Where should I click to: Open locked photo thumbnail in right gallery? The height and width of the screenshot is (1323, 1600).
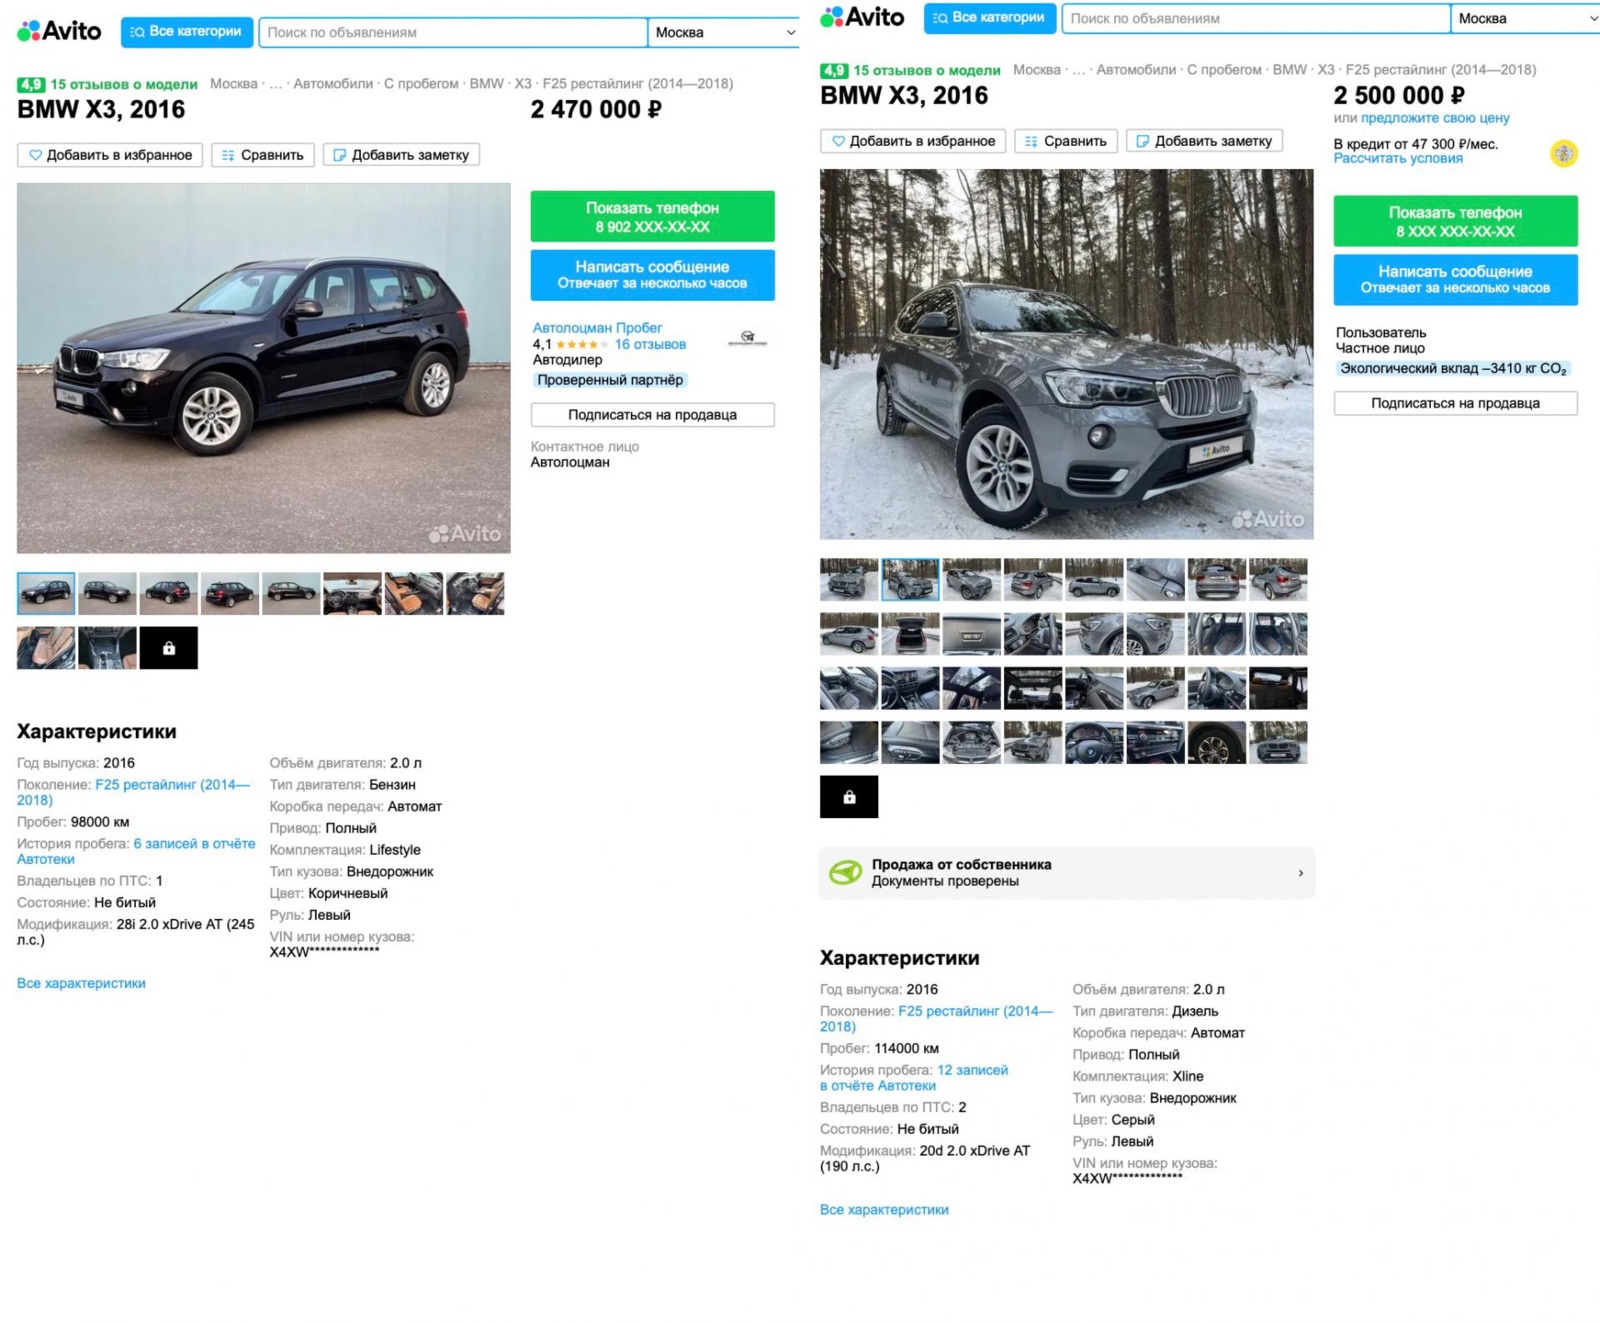(x=849, y=797)
